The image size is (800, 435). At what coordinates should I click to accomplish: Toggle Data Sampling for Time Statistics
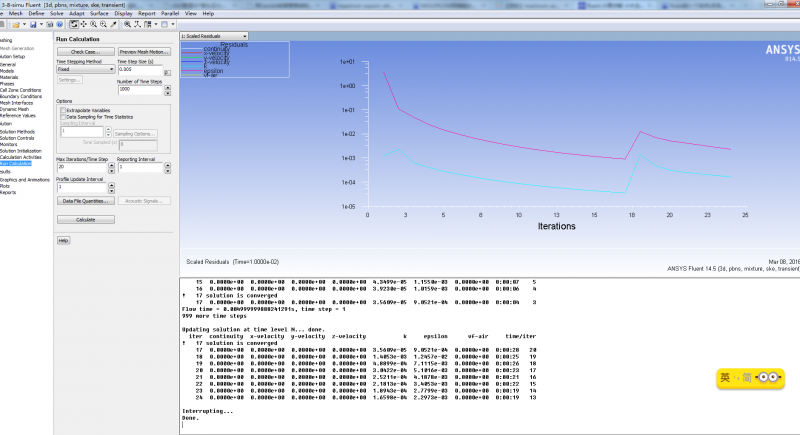pos(63,117)
